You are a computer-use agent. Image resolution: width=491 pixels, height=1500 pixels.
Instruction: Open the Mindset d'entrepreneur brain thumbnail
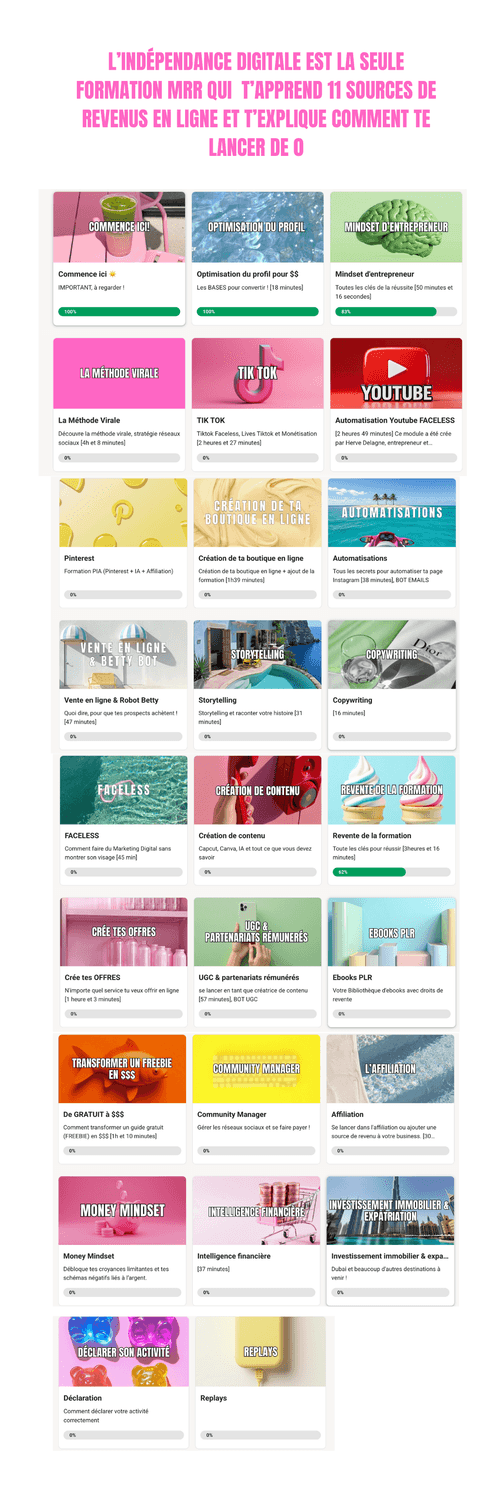pos(396,226)
